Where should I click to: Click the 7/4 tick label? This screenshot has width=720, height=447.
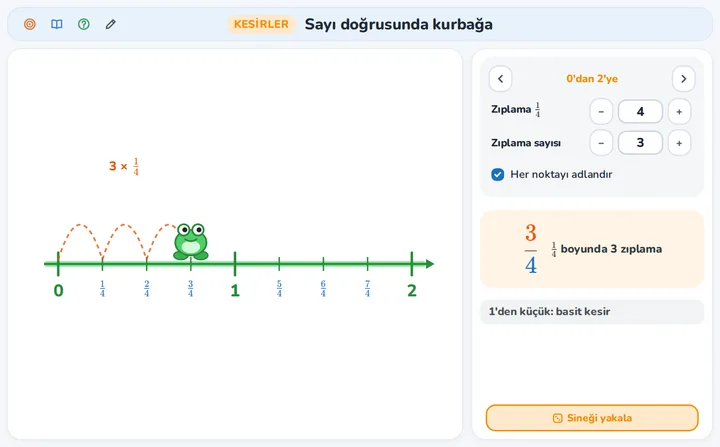coord(367,289)
